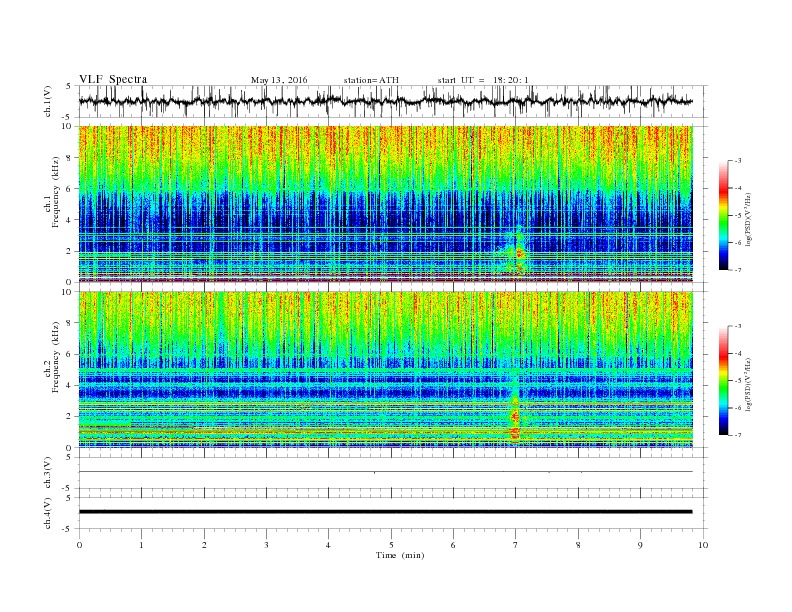Click the "station=ATH" header label
The height and width of the screenshot is (612, 792).
371,80
